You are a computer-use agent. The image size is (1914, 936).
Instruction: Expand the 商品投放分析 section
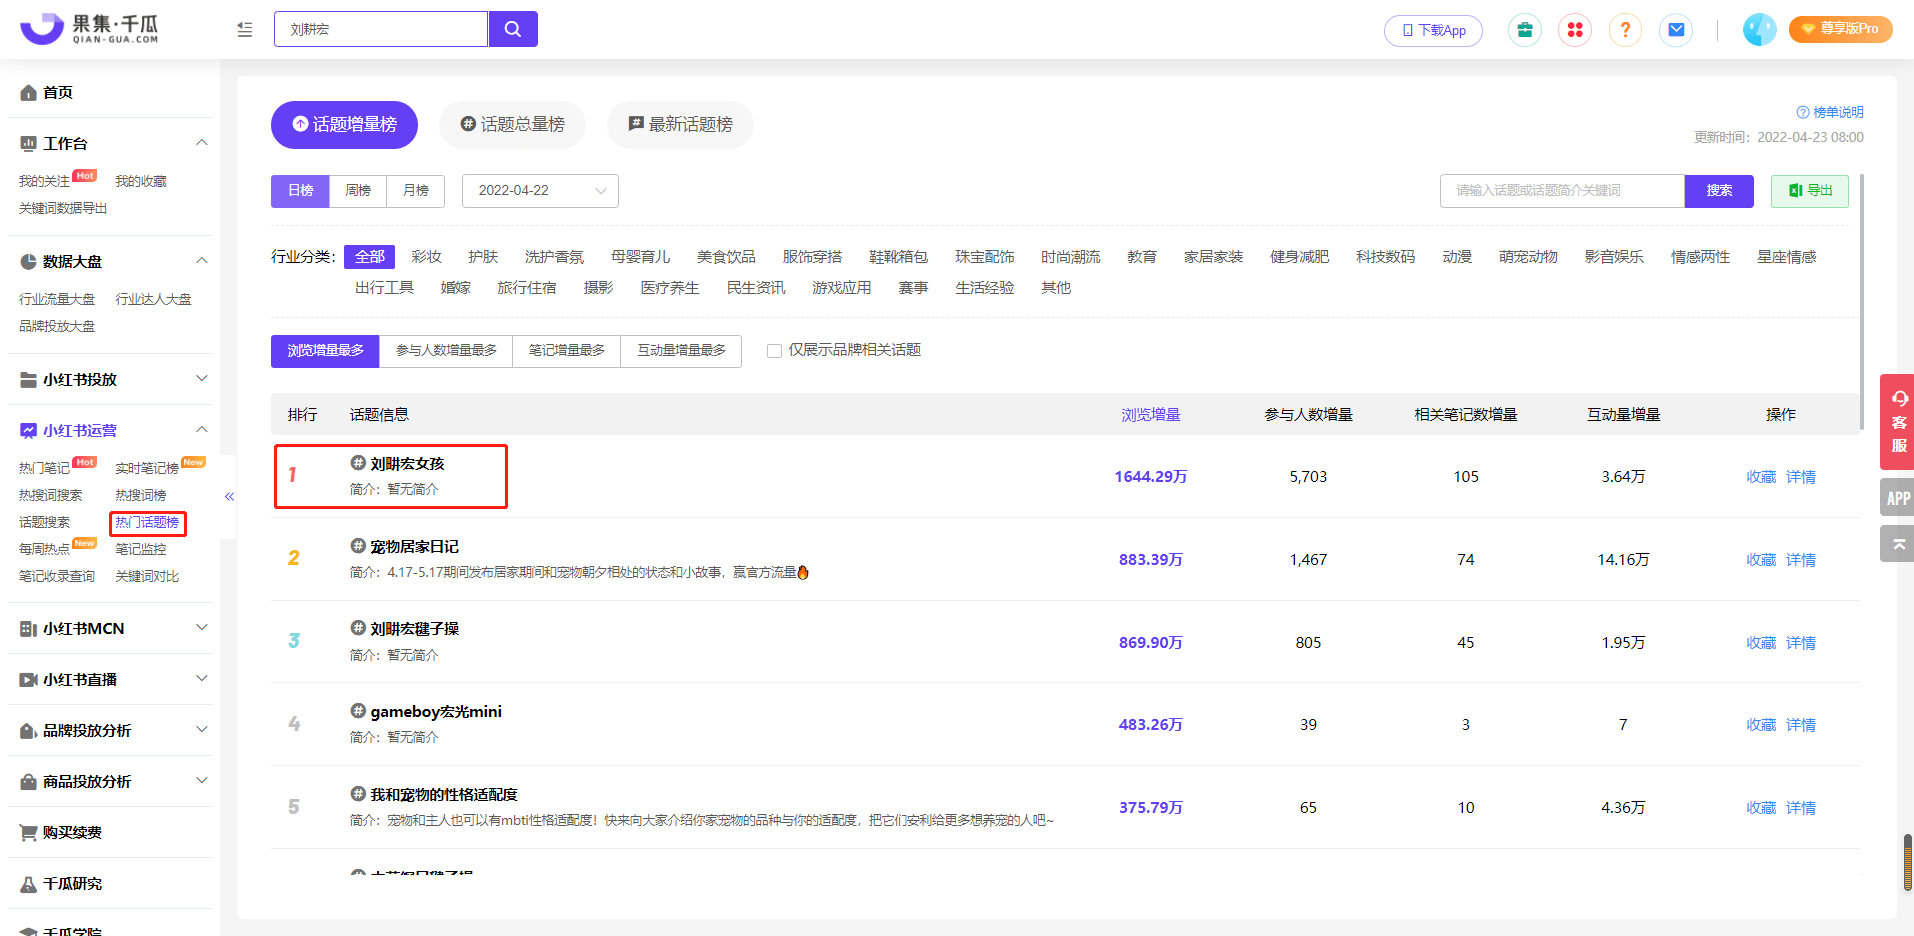coord(201,781)
